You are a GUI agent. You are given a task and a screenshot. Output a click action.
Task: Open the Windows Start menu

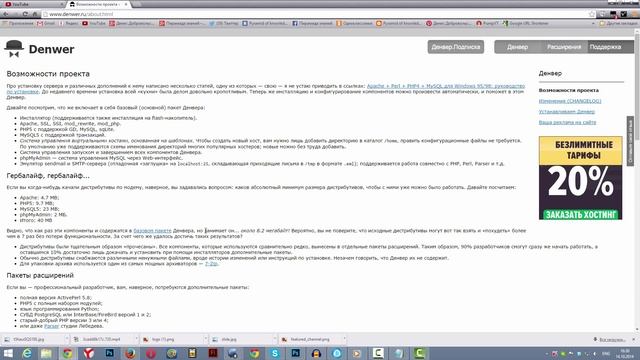pos(8,353)
